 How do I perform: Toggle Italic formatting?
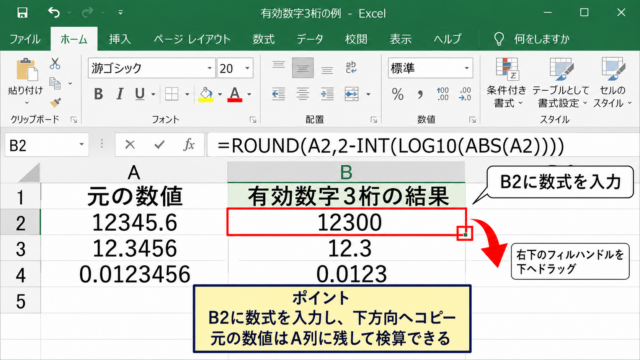click(119, 94)
